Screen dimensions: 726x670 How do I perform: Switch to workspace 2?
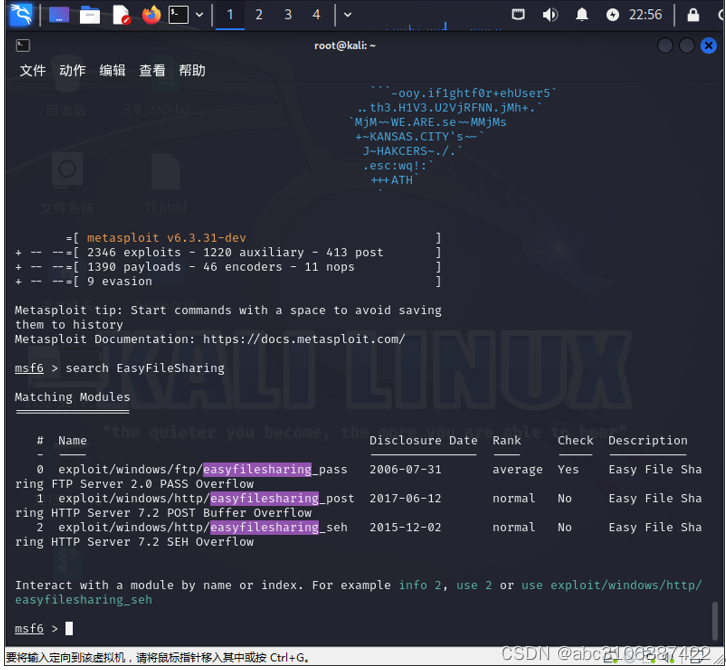click(x=259, y=15)
